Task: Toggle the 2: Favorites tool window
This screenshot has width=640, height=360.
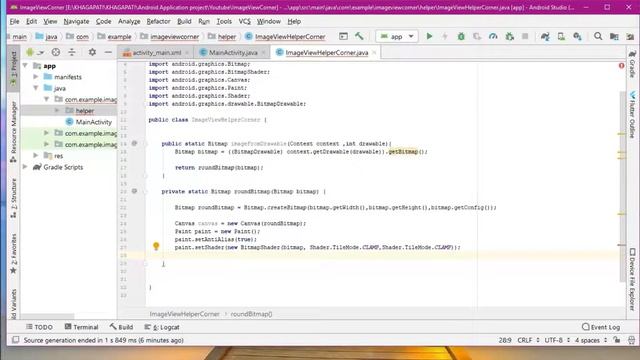Action: [x=13, y=253]
